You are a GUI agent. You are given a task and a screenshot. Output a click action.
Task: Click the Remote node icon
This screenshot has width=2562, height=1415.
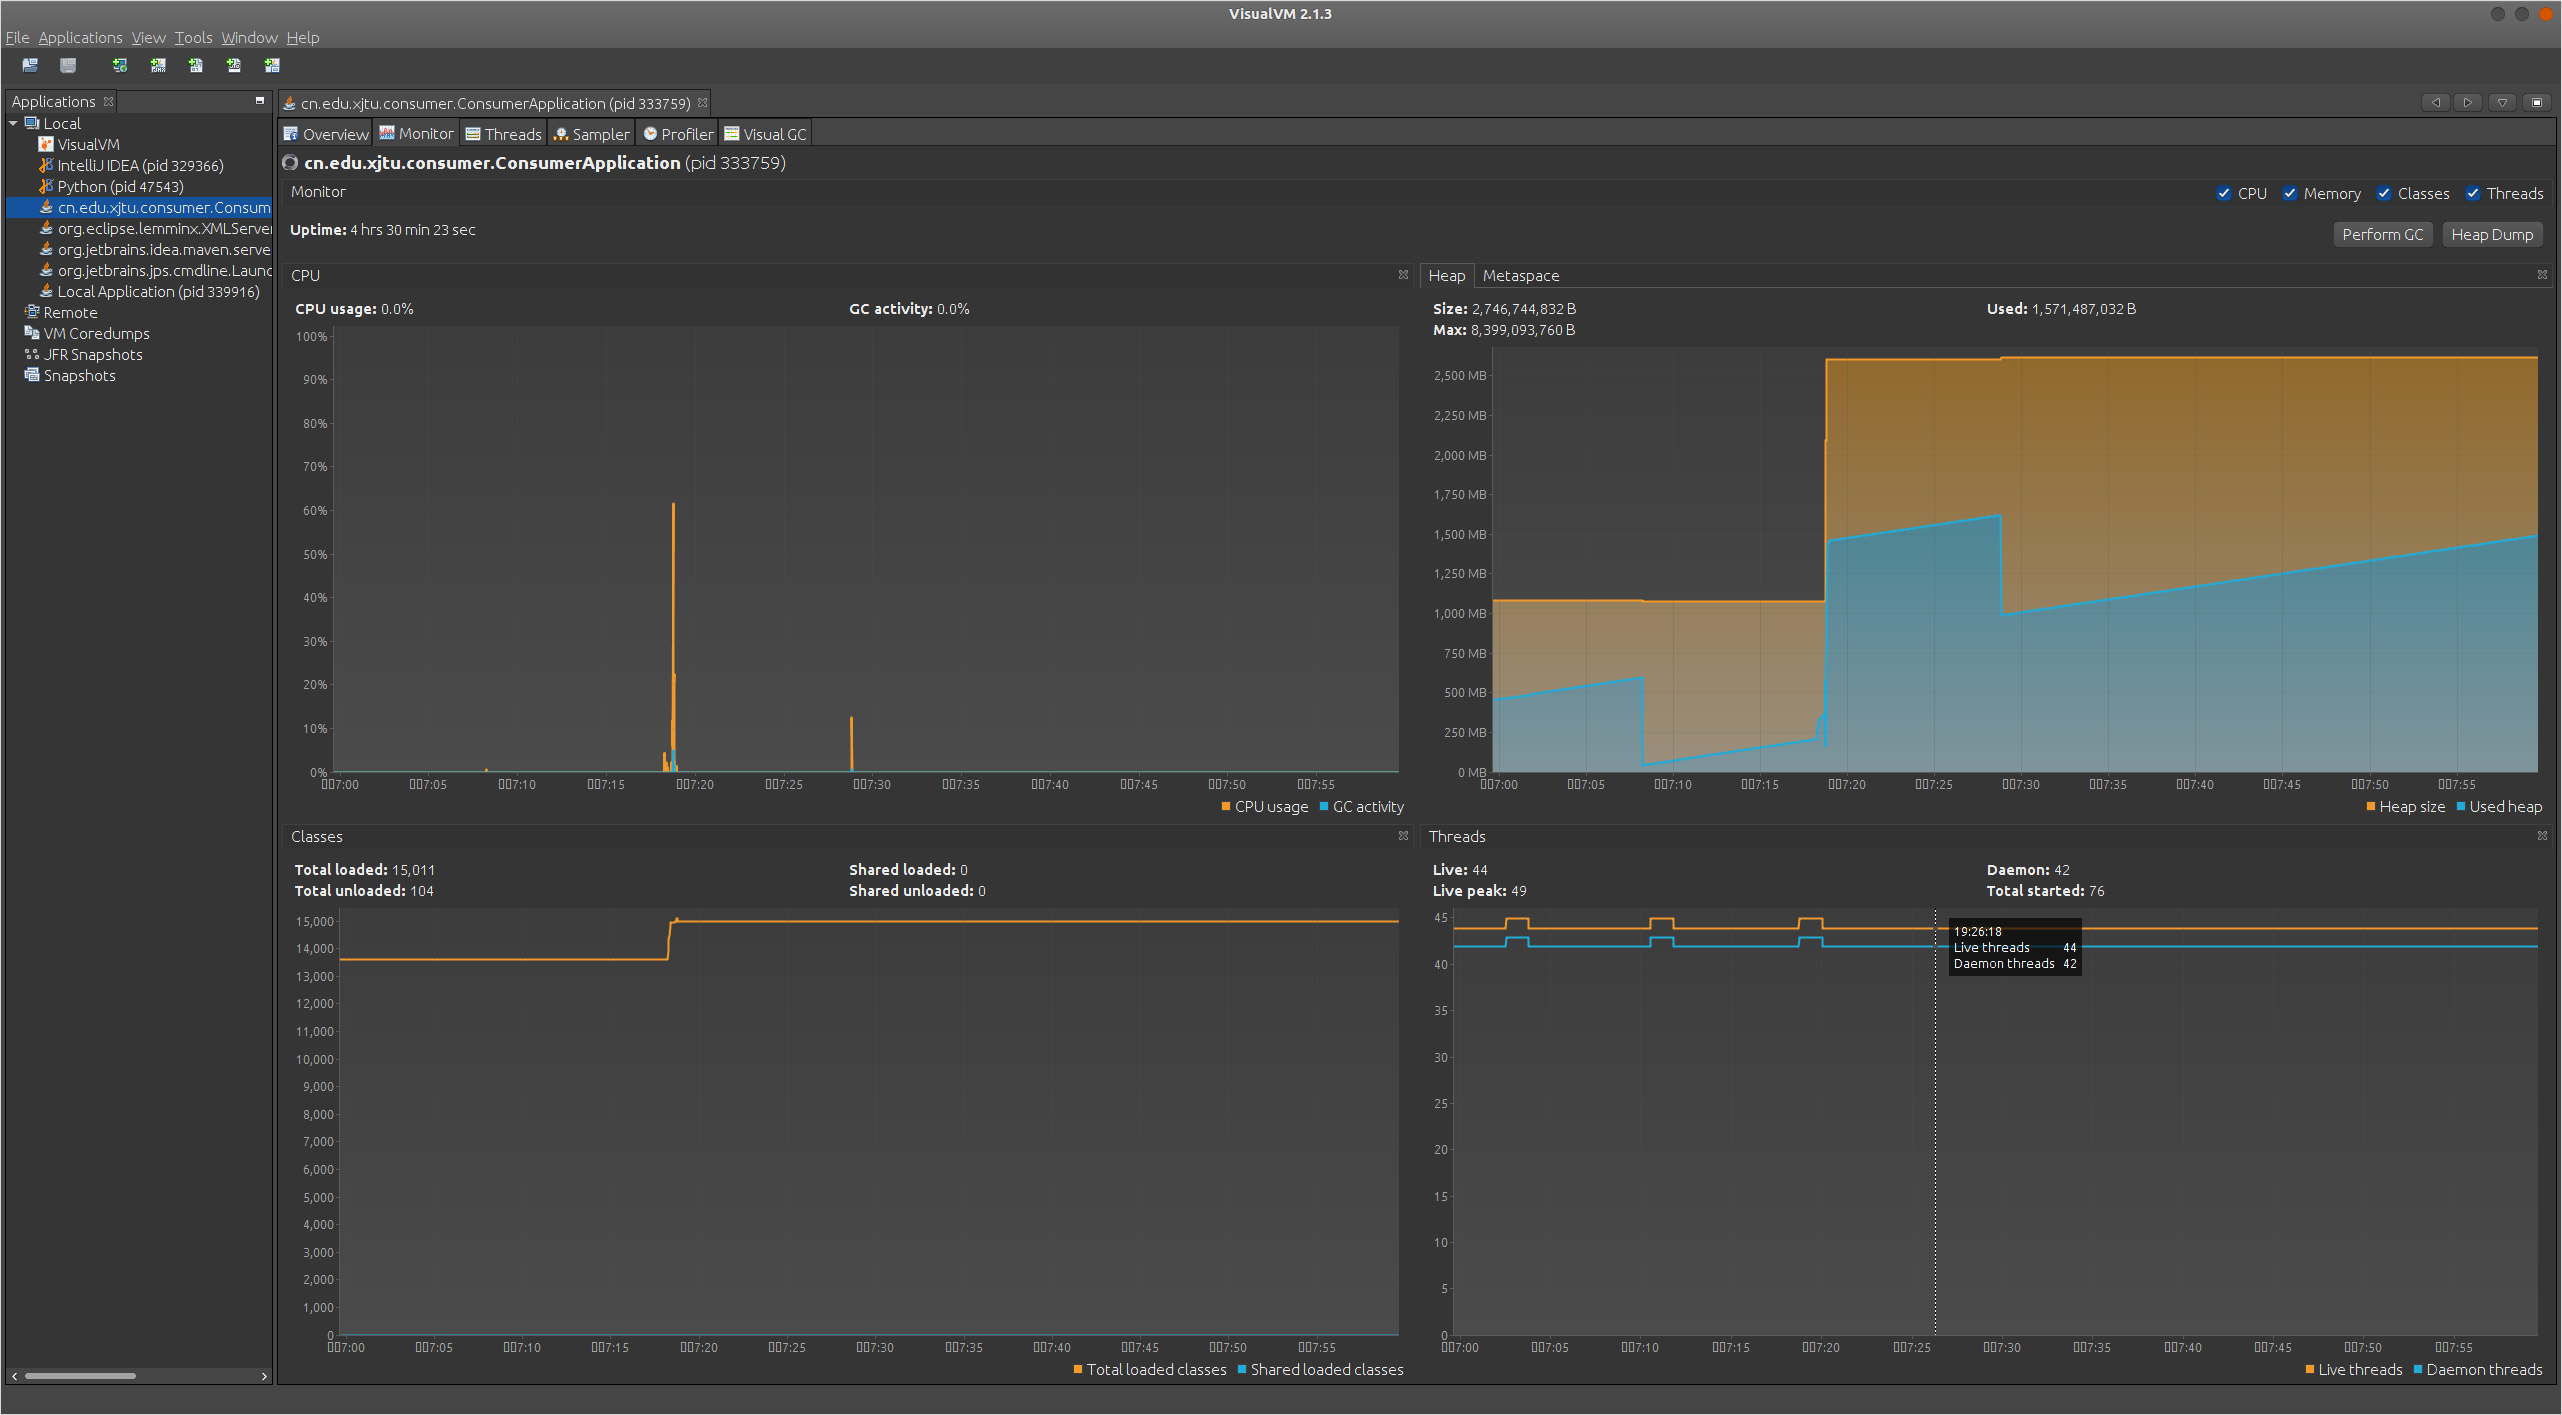pos(32,312)
